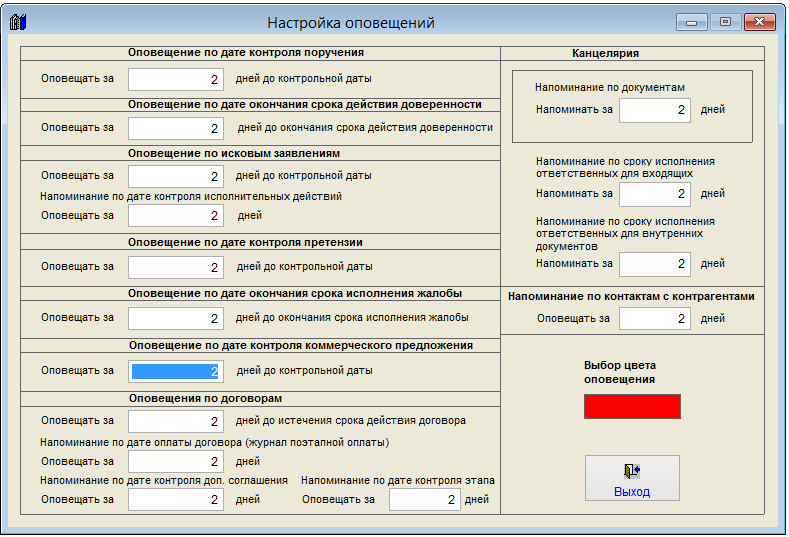
Task: Click days field for дате контроля этапа
Action: (x=425, y=500)
